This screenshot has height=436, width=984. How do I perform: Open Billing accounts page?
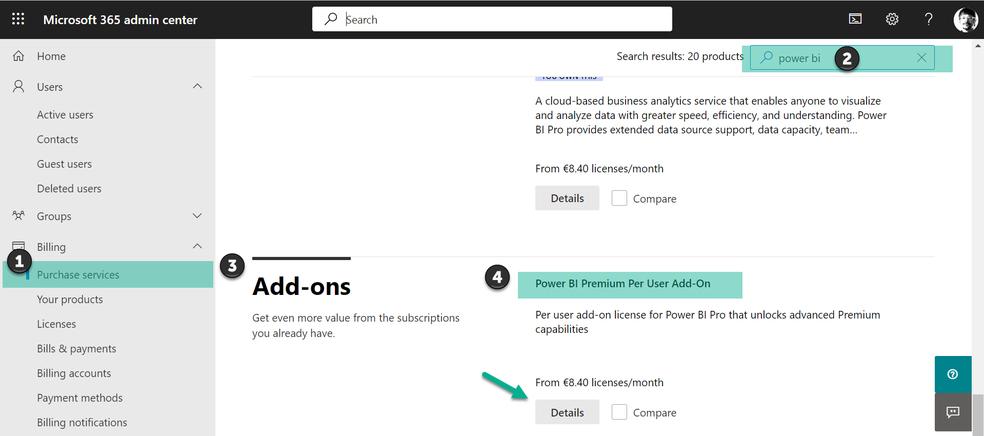[x=74, y=373]
